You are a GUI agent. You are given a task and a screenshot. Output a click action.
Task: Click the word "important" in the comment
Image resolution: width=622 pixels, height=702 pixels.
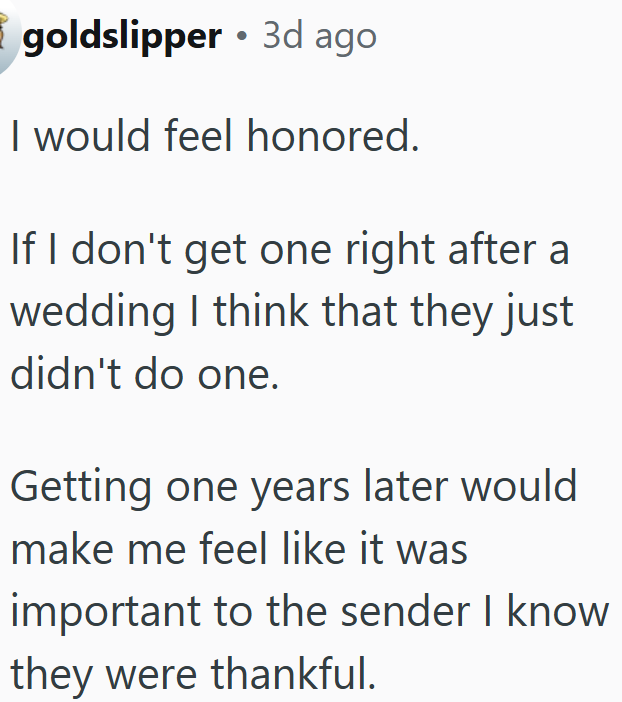click(109, 611)
